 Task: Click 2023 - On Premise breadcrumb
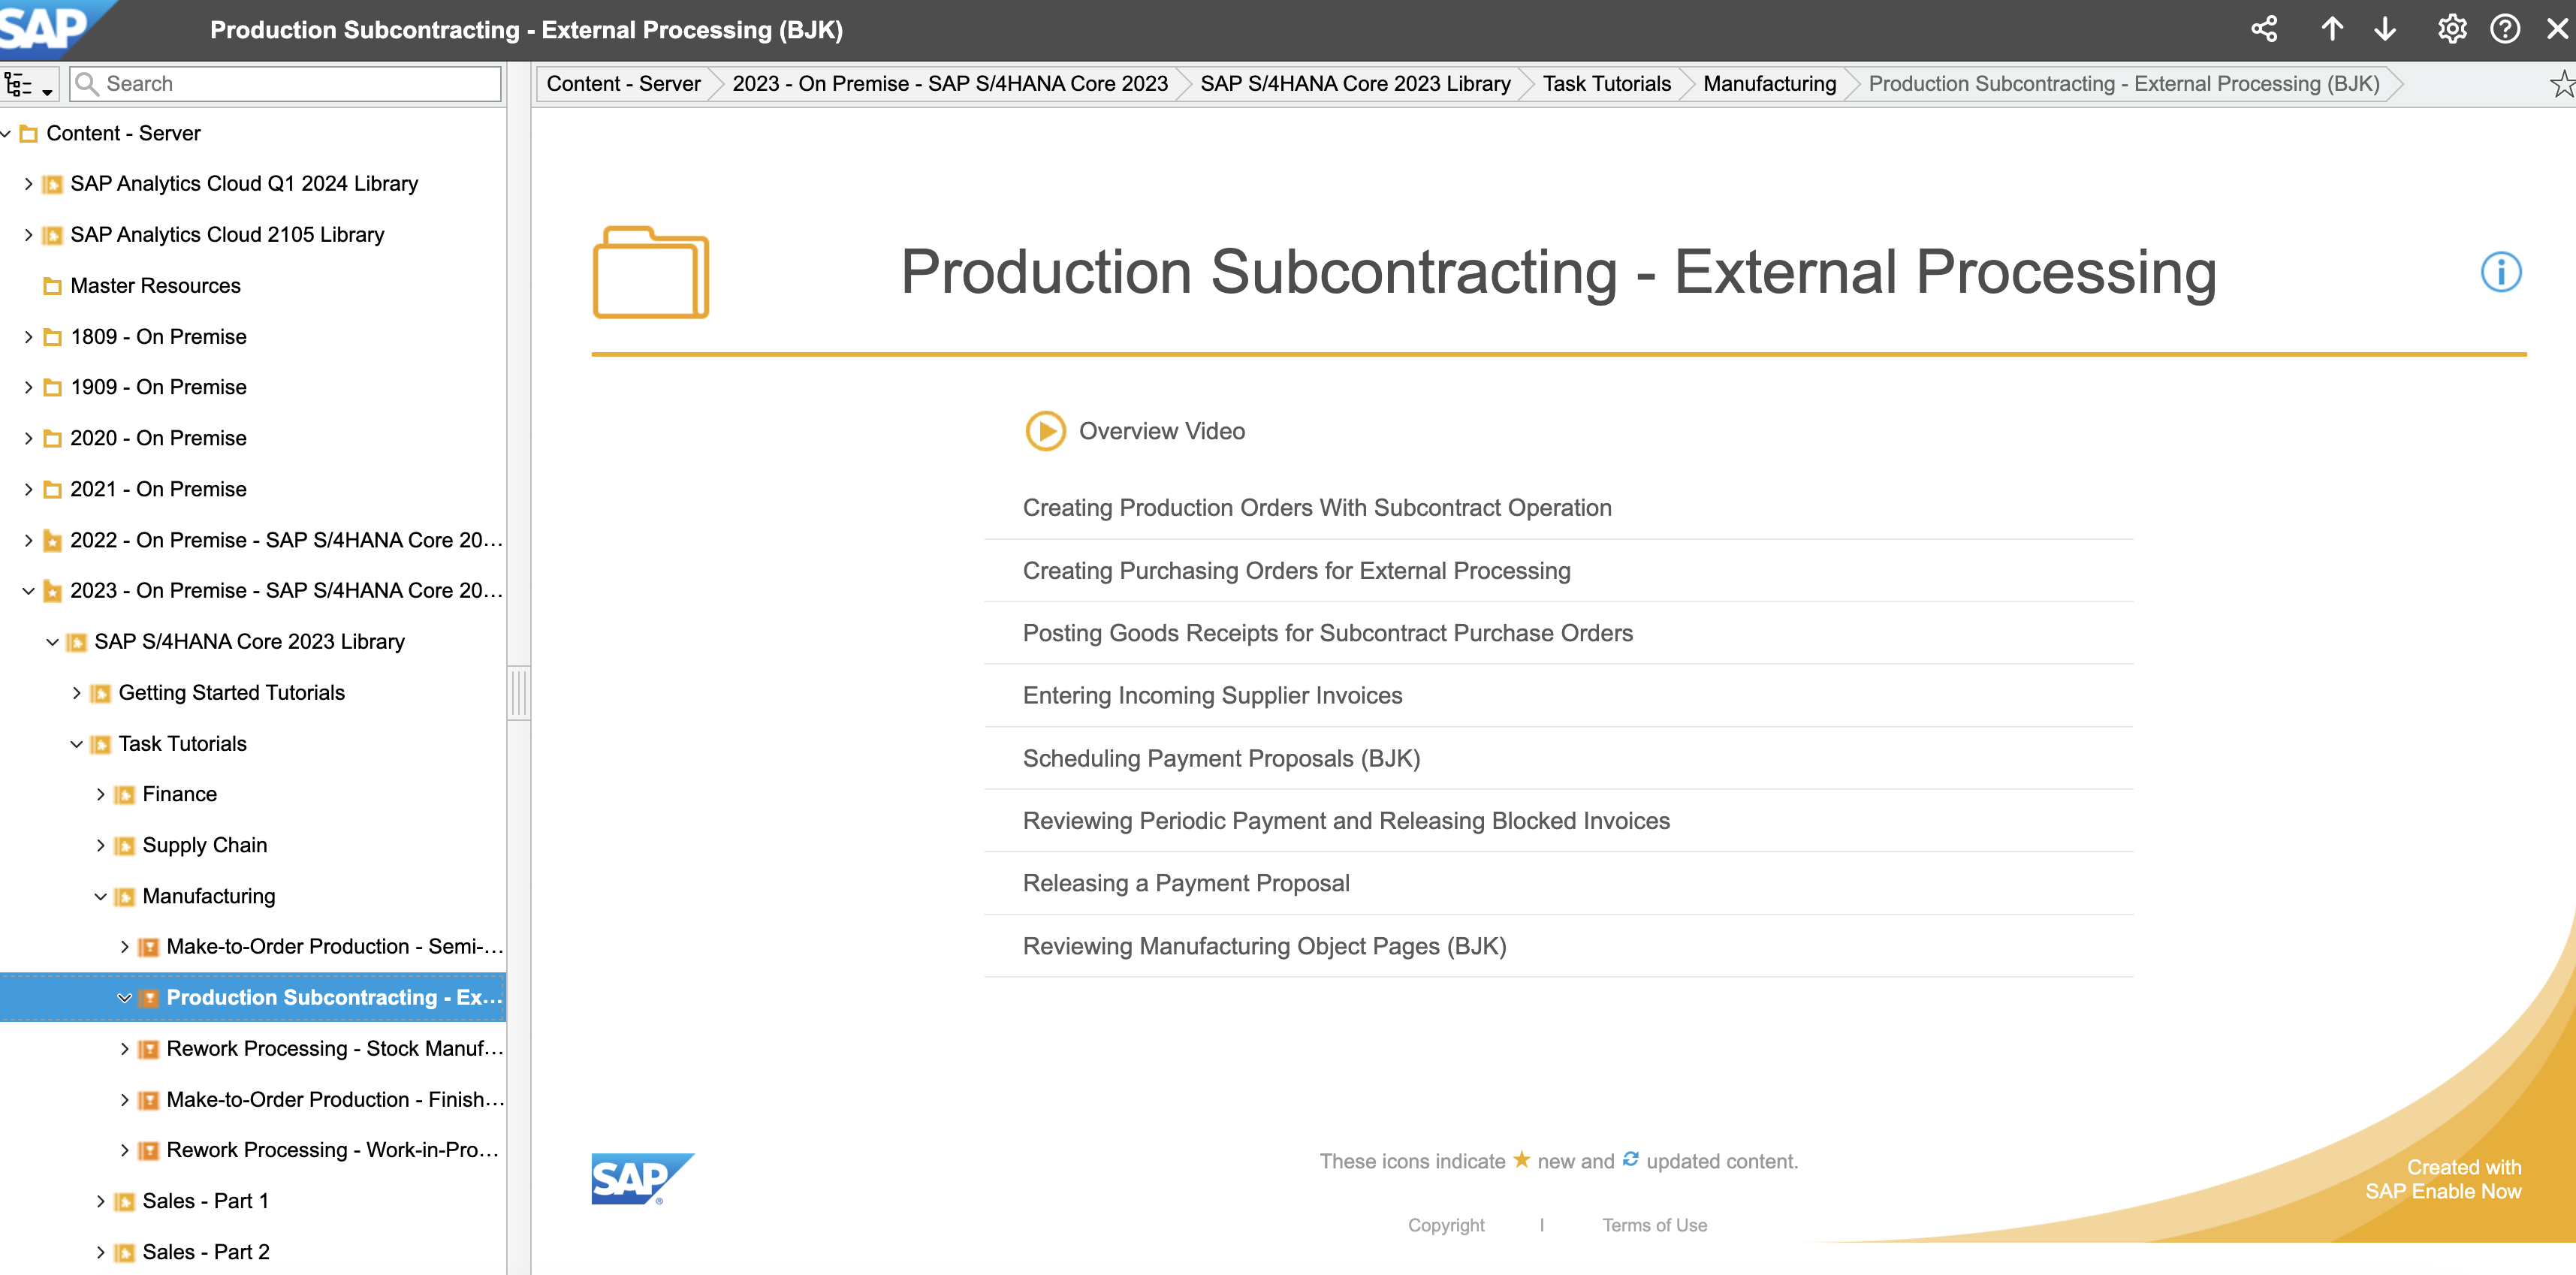pos(950,84)
